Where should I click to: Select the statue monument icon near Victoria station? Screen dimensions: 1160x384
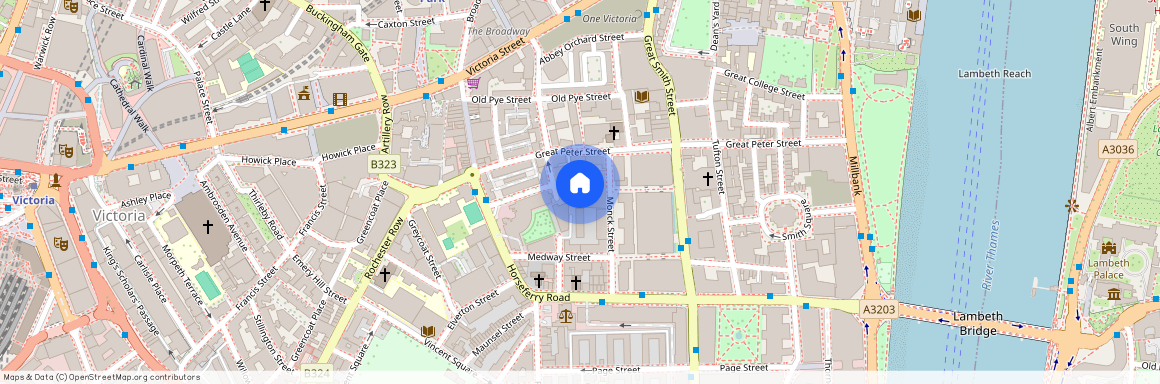pyautogui.click(x=55, y=181)
